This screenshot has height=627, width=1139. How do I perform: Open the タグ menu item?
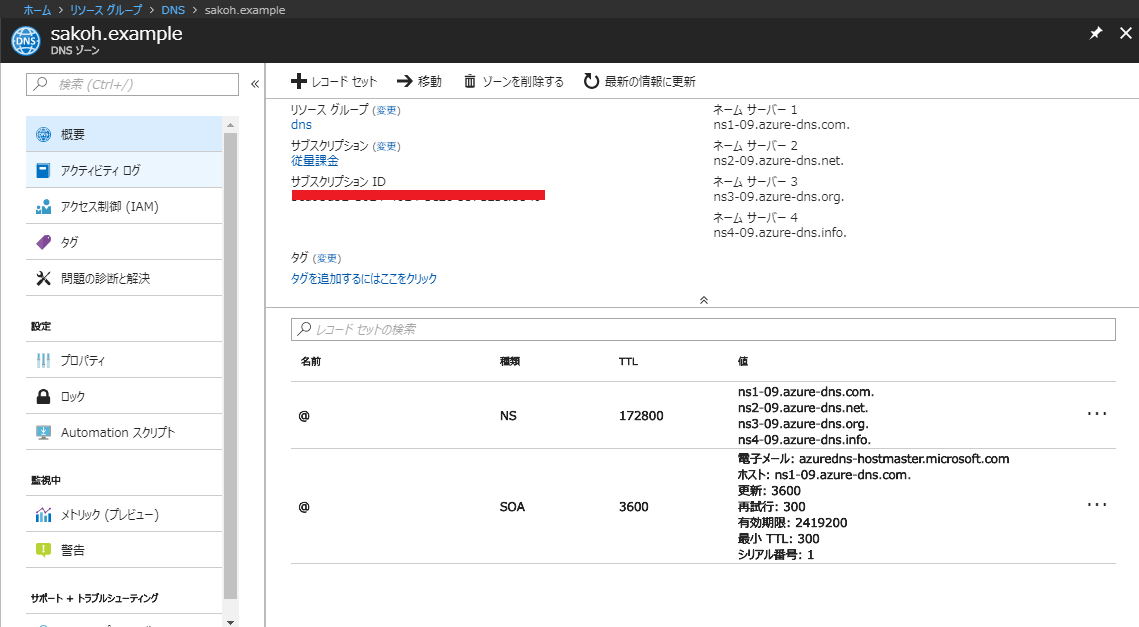click(123, 242)
